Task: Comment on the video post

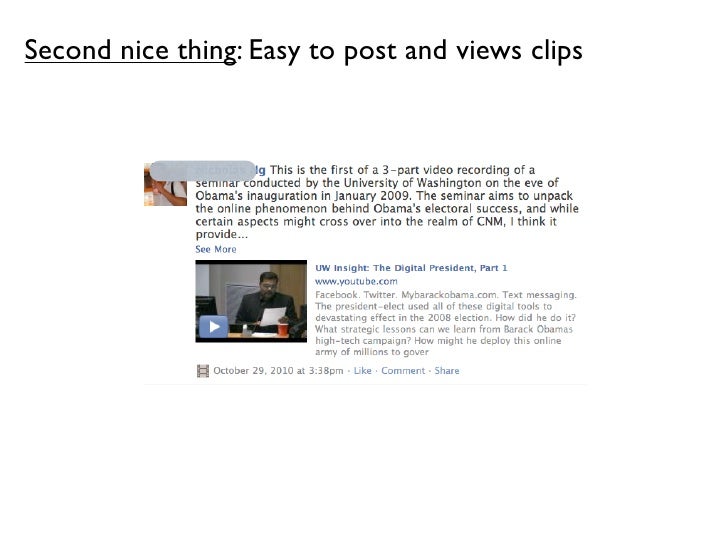Action: [x=403, y=370]
